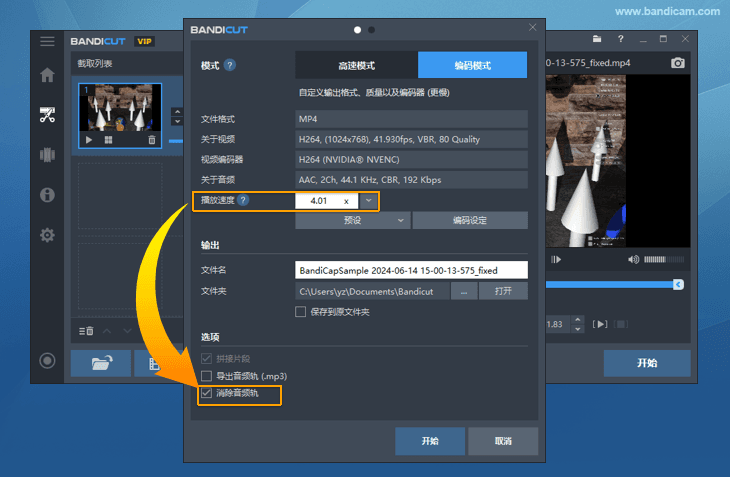
Task: Select the Cut scissors tool in sidebar
Action: (x=47, y=114)
